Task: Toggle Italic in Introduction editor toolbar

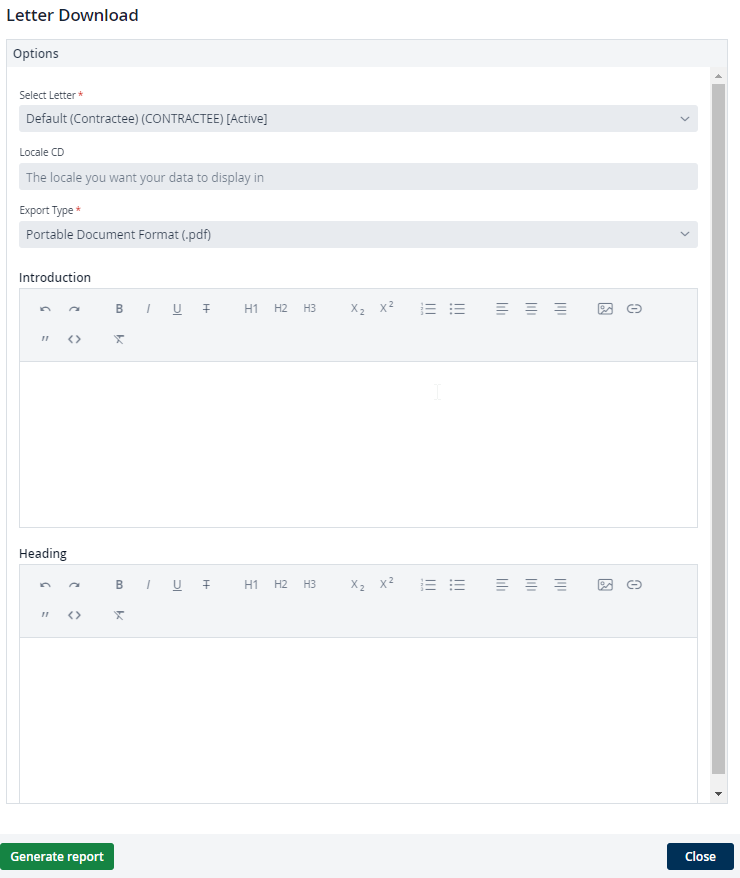Action: coord(148,309)
